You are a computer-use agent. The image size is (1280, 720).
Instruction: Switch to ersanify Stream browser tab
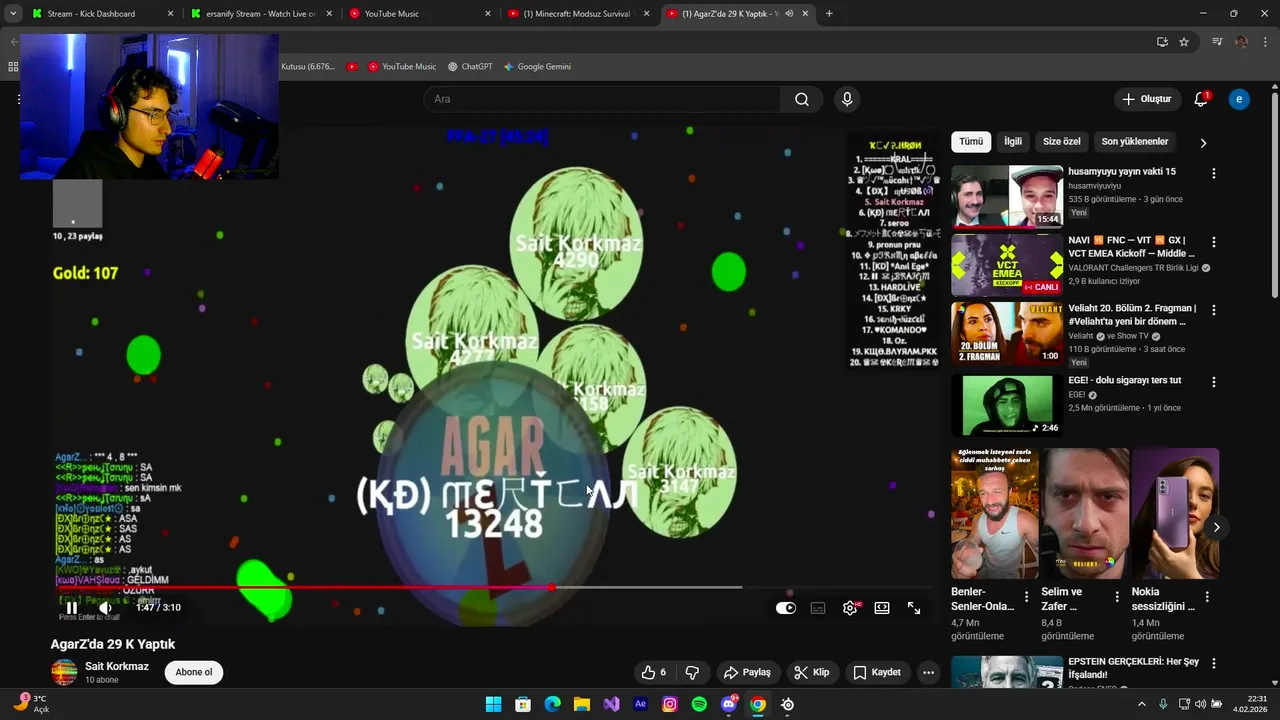(x=260, y=14)
